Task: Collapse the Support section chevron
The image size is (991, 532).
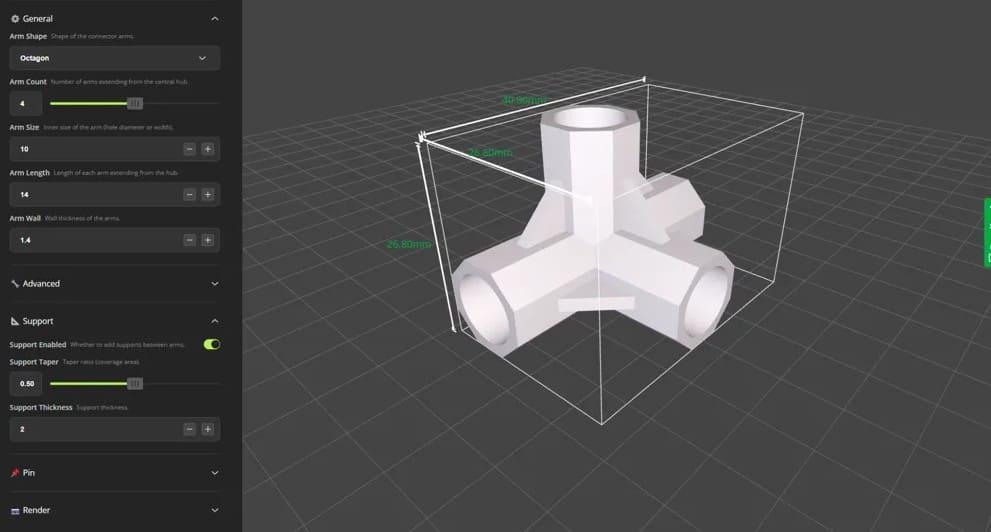Action: (215, 321)
